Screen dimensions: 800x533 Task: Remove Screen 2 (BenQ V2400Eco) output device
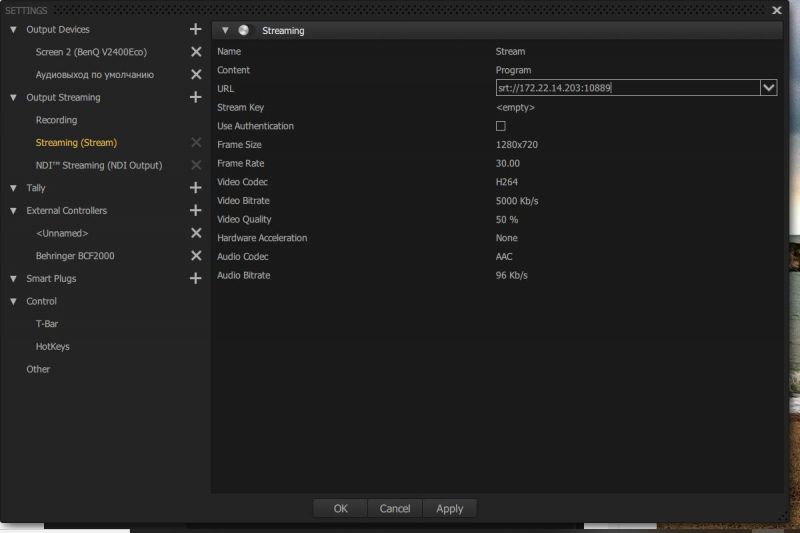click(x=196, y=52)
